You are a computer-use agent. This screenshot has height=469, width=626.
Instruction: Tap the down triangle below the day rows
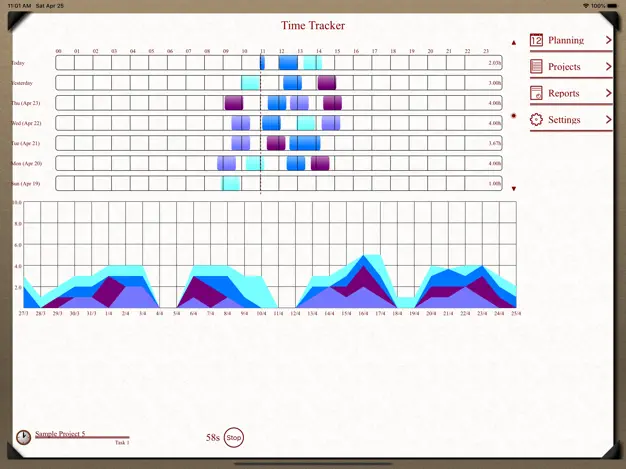click(x=514, y=189)
